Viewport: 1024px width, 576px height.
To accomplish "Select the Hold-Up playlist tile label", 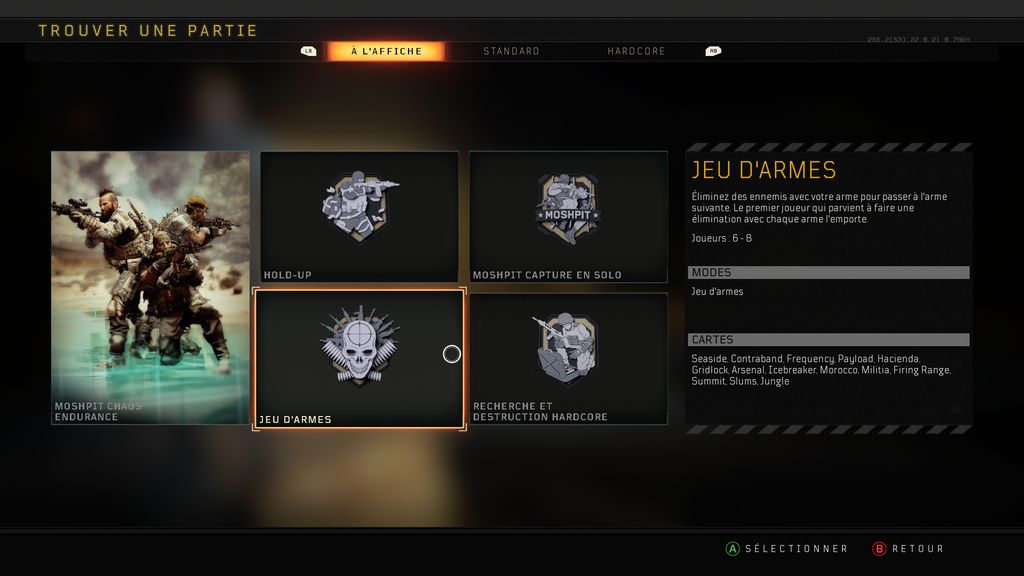I will 287,275.
